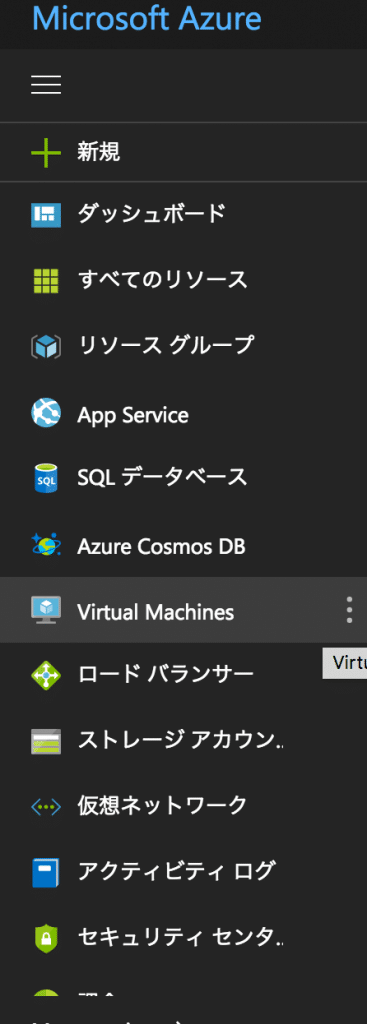This screenshot has height=1024, width=367.
Task: Open the Azure Cosmos DB text label
Action: click(x=161, y=546)
